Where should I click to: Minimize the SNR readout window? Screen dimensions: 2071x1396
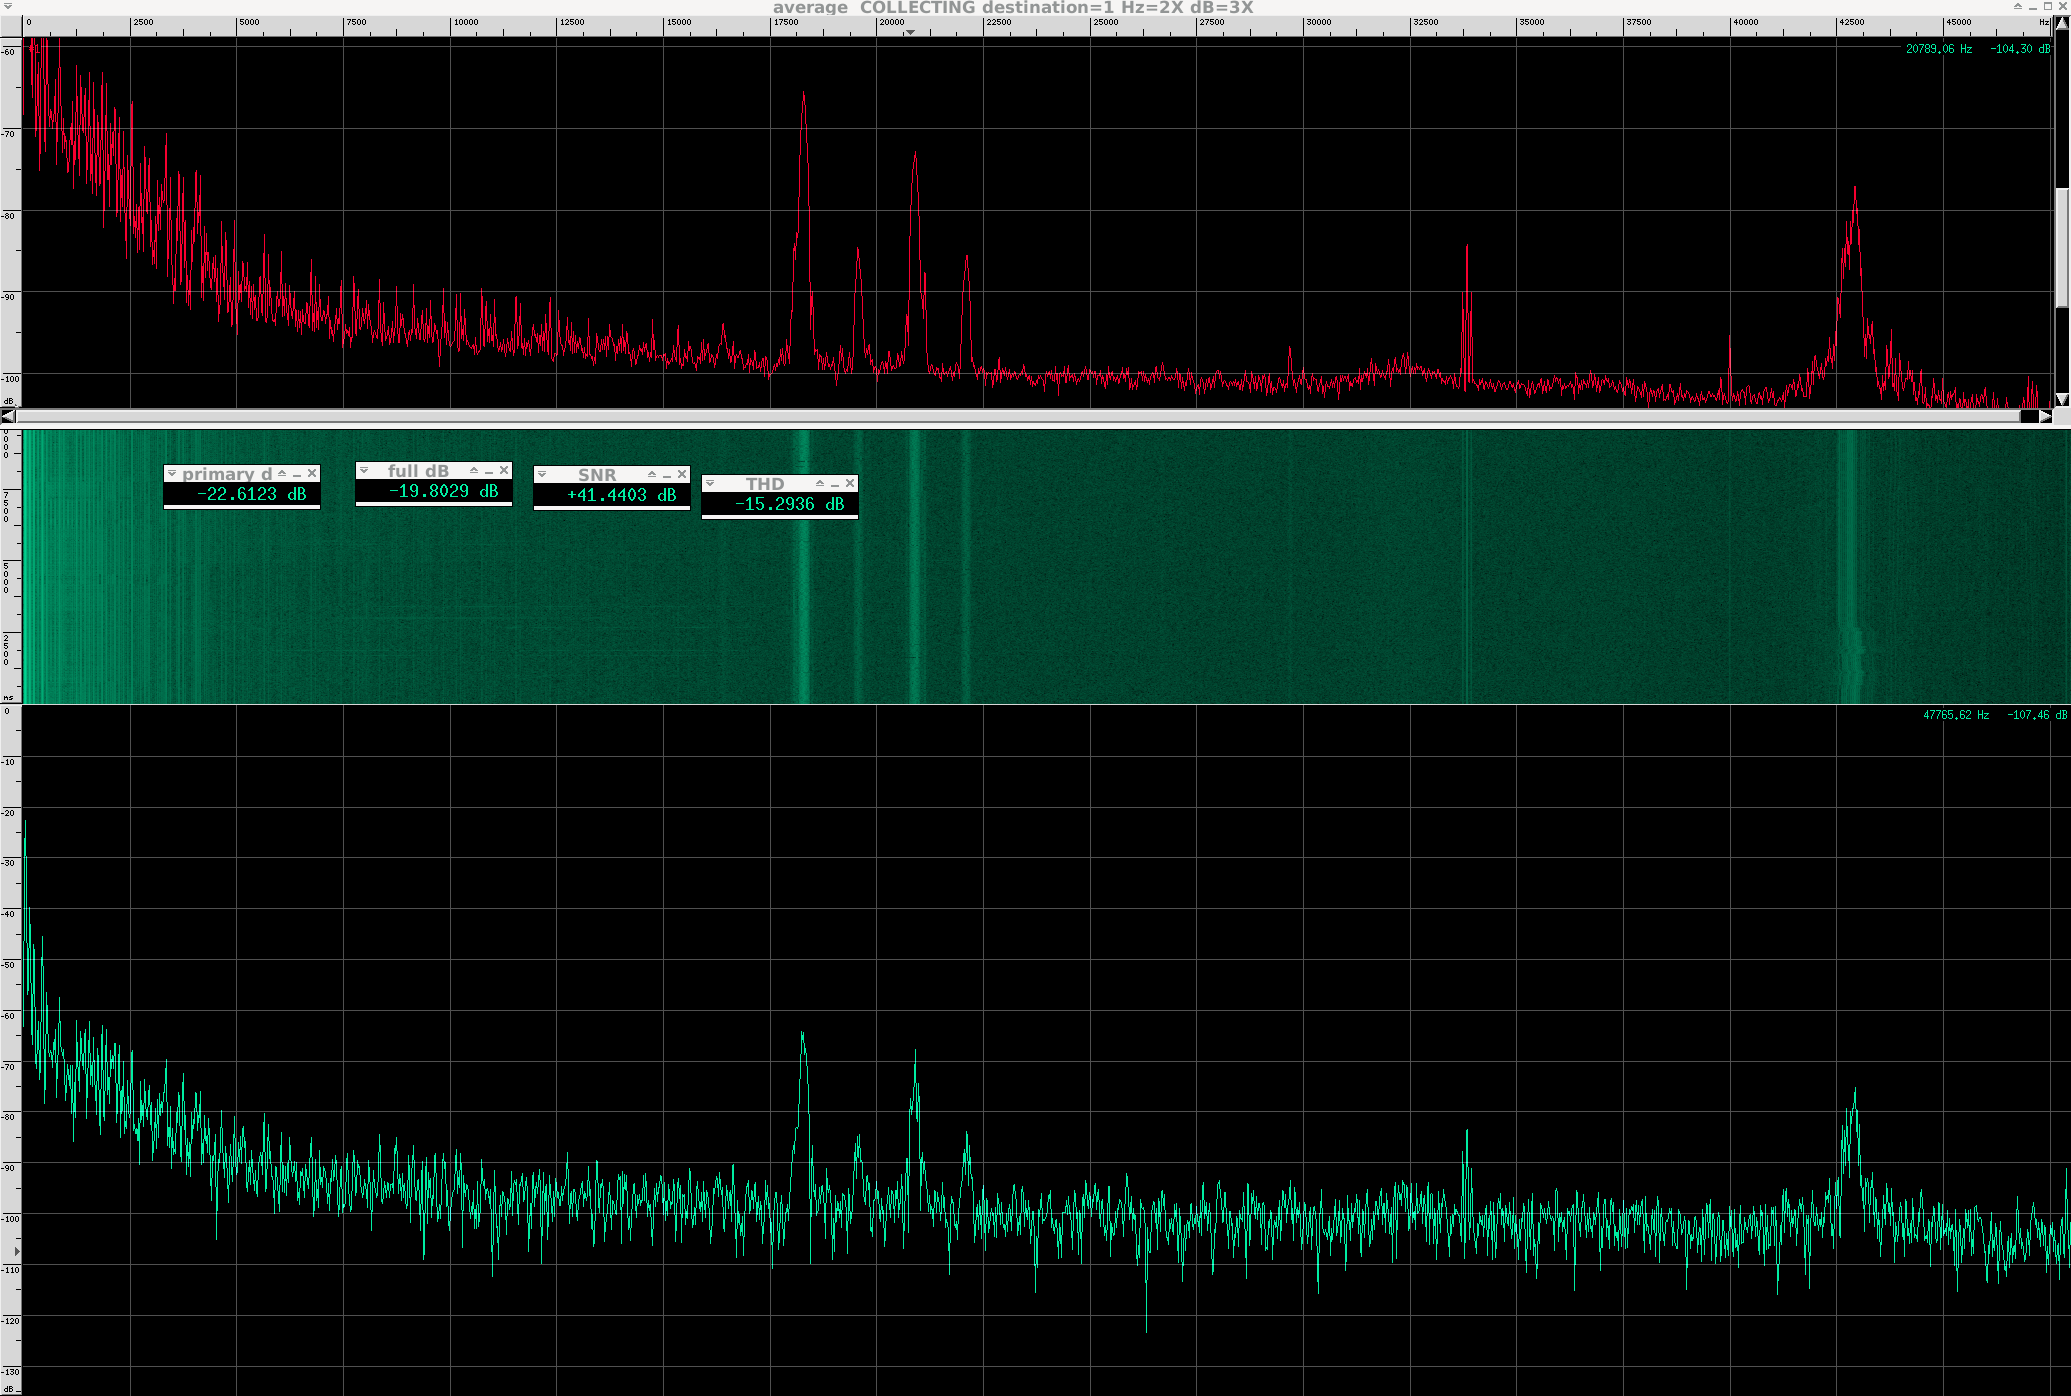pyautogui.click(x=667, y=476)
